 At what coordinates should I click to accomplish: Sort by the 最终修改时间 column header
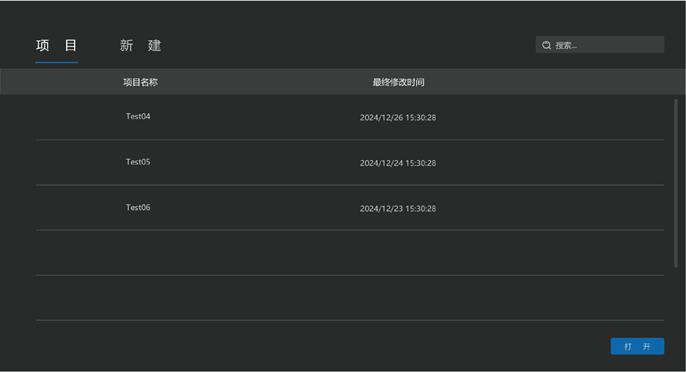pos(399,82)
